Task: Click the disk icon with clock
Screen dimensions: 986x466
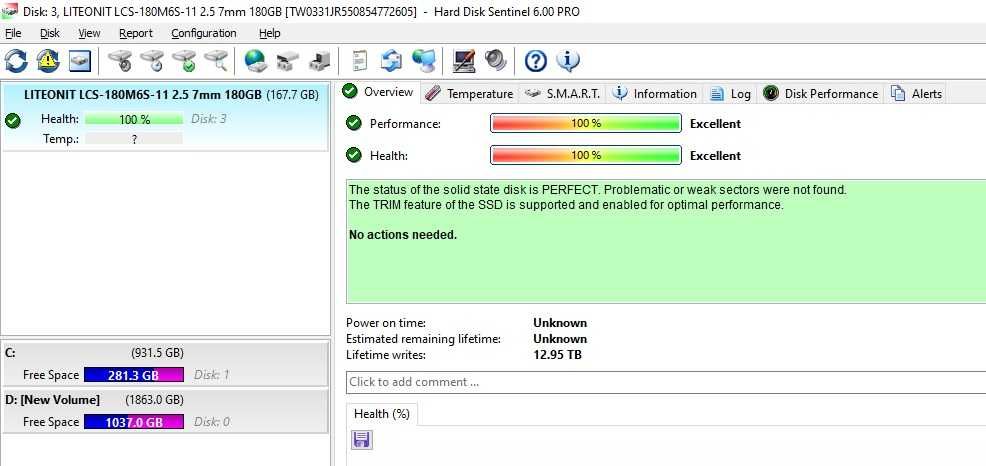Action: pyautogui.click(x=152, y=60)
